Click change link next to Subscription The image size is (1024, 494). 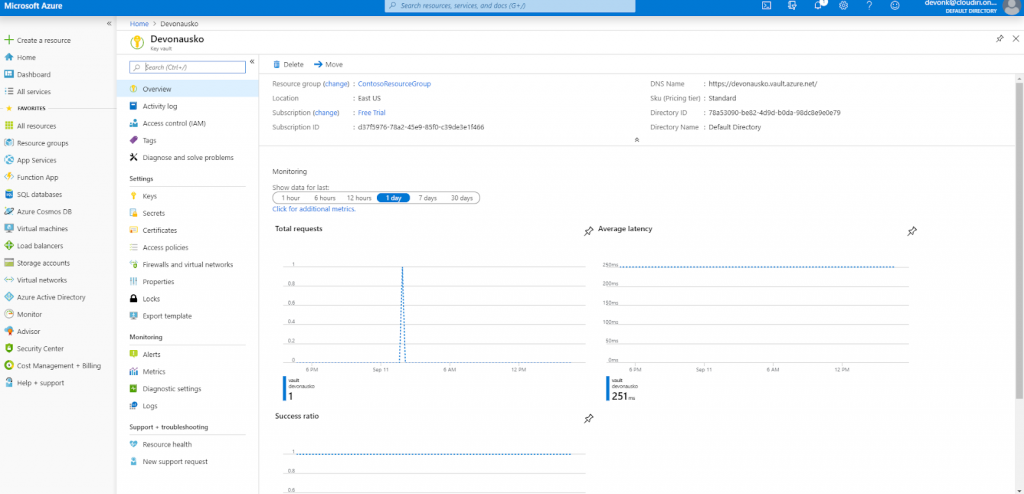tap(326, 112)
